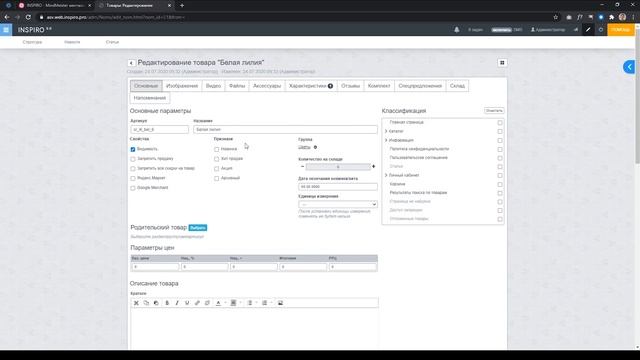This screenshot has width=640, height=360.
Task: Click the browser back arrow
Action: click(x=7, y=17)
